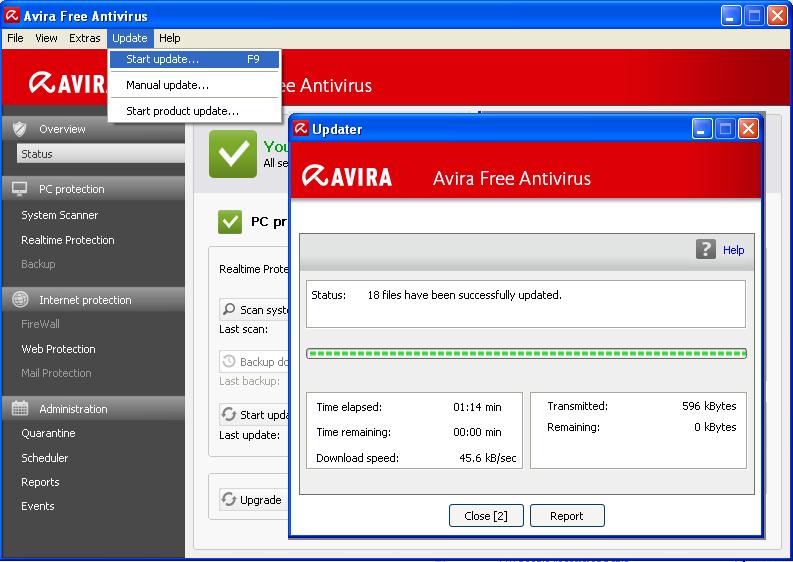Open the View menu

point(46,38)
